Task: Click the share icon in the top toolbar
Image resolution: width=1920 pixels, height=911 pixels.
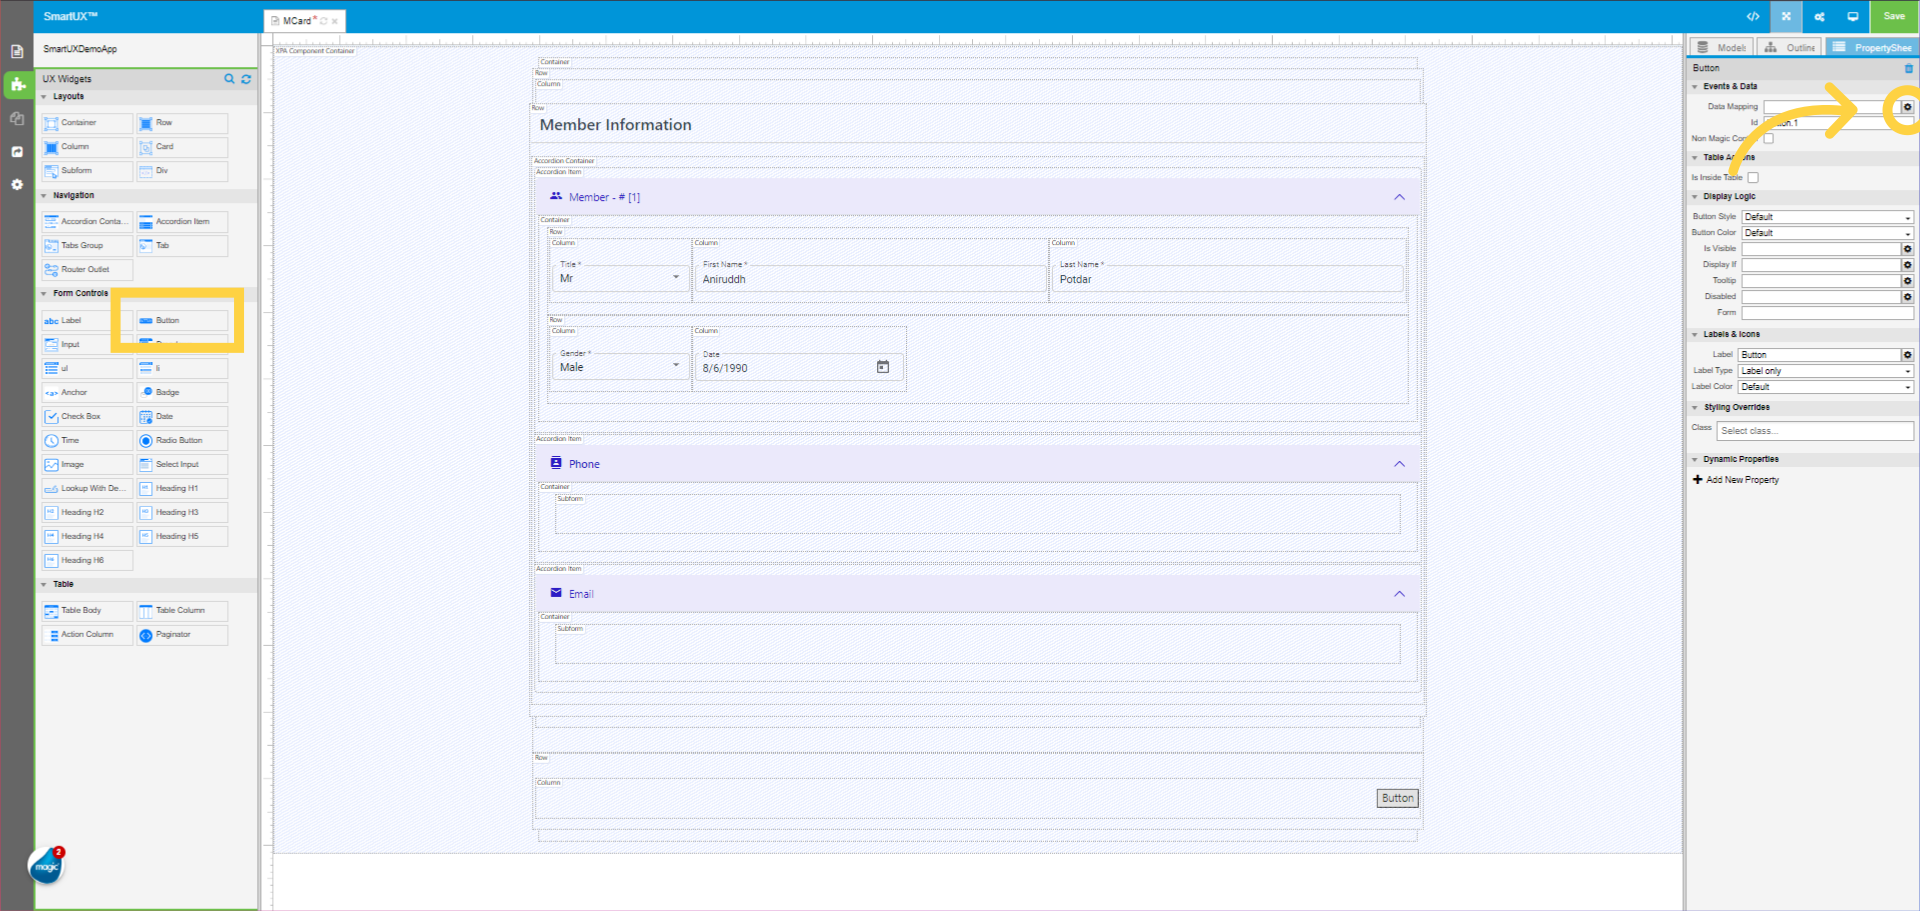Action: click(x=1820, y=16)
